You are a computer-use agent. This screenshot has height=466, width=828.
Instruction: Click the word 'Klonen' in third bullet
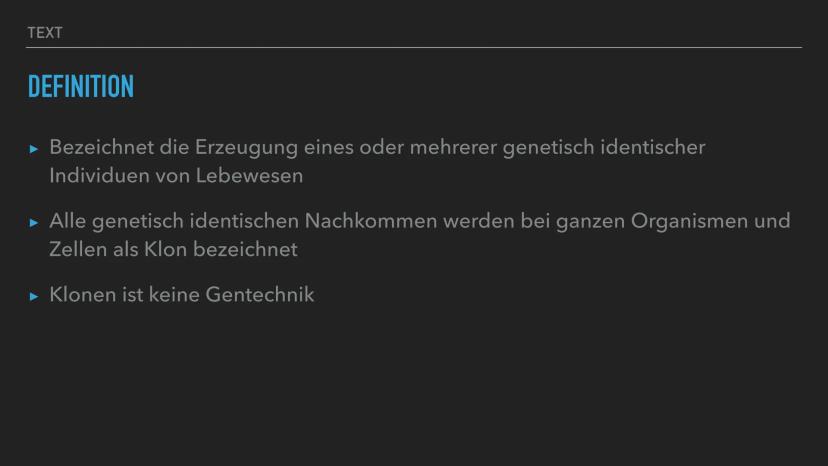pyautogui.click(x=82, y=295)
